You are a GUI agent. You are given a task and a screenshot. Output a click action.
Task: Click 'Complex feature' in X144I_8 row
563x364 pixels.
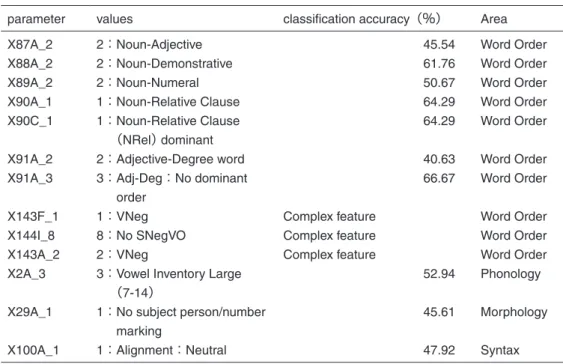pyautogui.click(x=329, y=235)
